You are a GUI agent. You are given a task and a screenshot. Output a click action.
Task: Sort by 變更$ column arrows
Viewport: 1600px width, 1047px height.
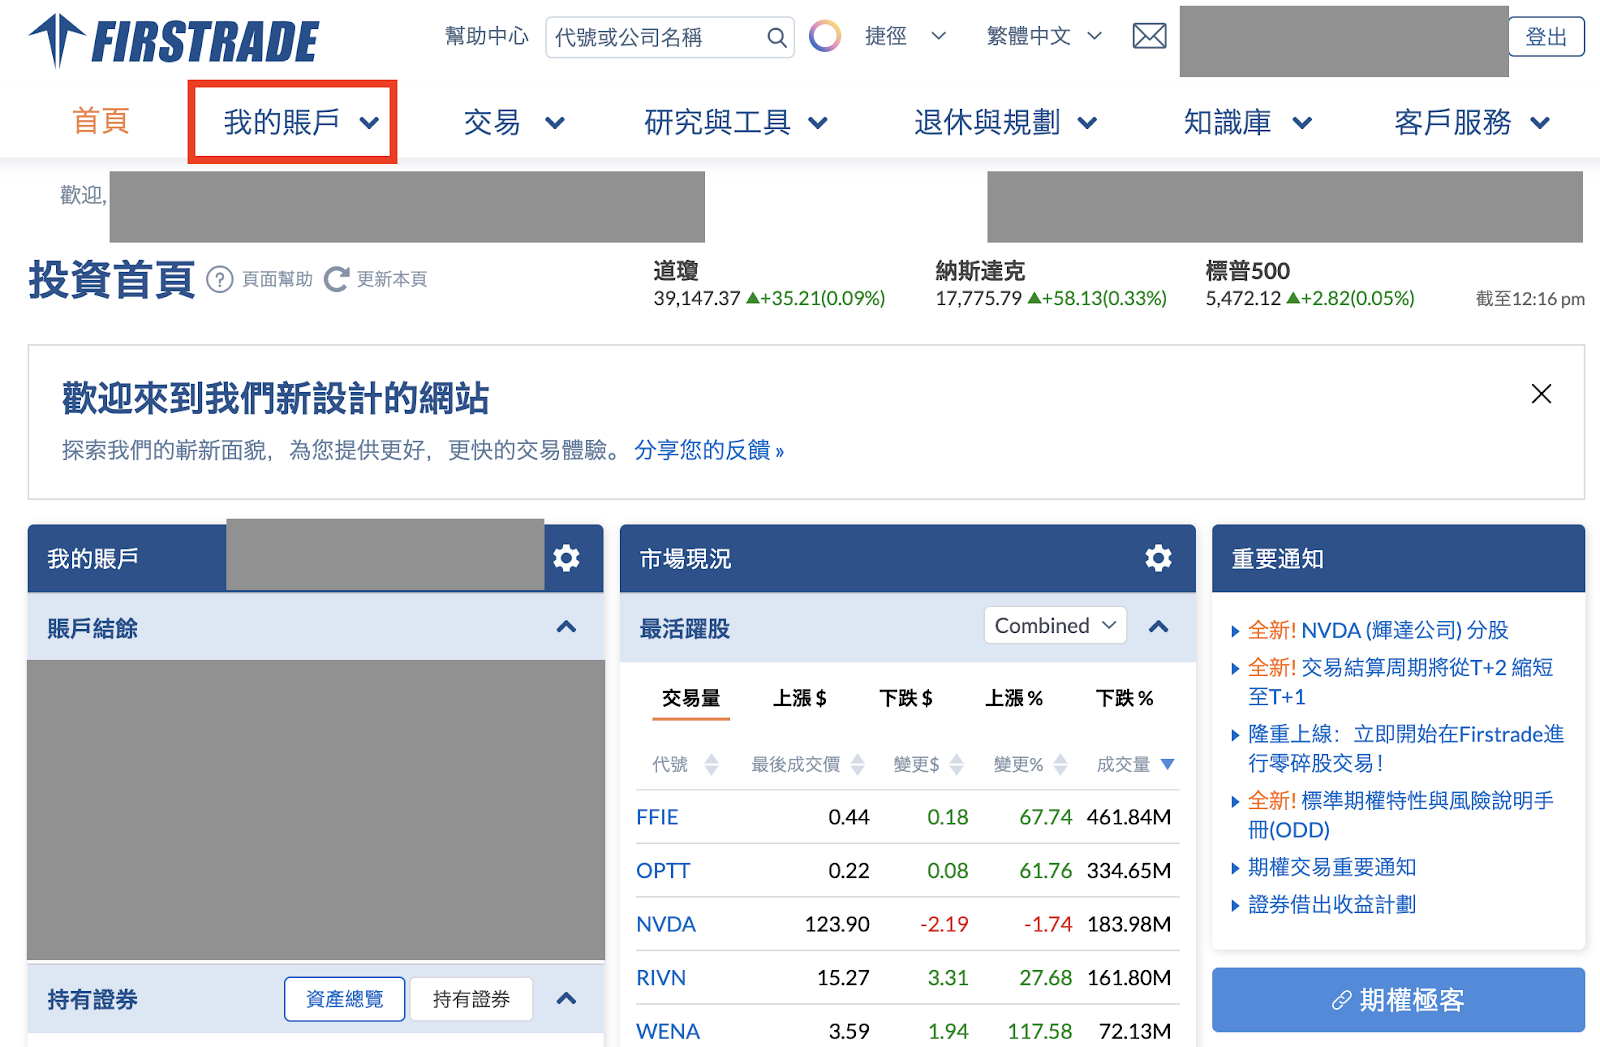tap(957, 765)
